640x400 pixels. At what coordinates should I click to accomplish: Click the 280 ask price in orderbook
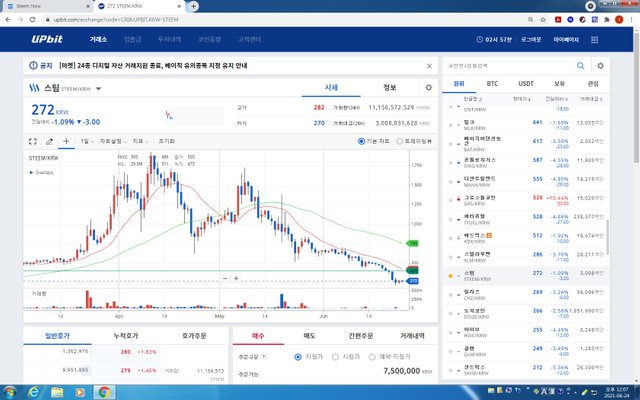click(x=125, y=352)
